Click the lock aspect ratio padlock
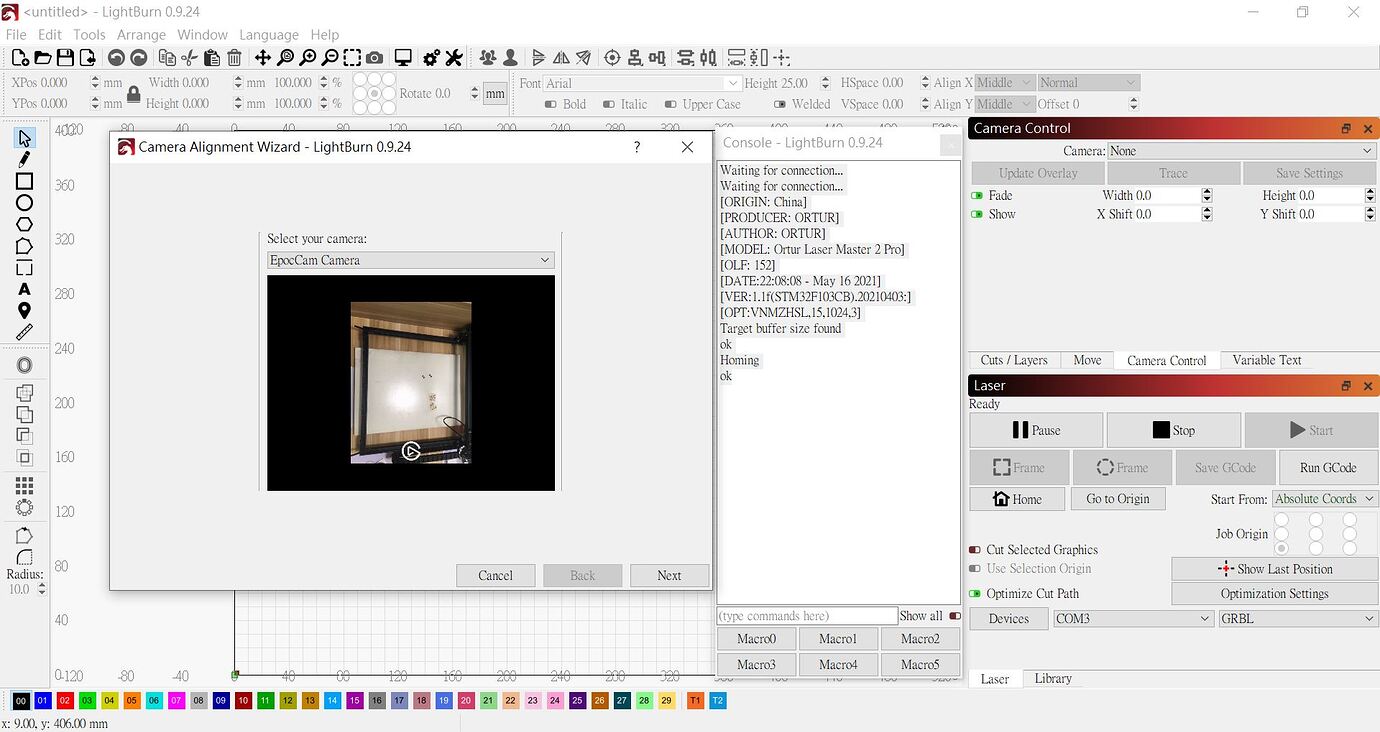 [134, 93]
